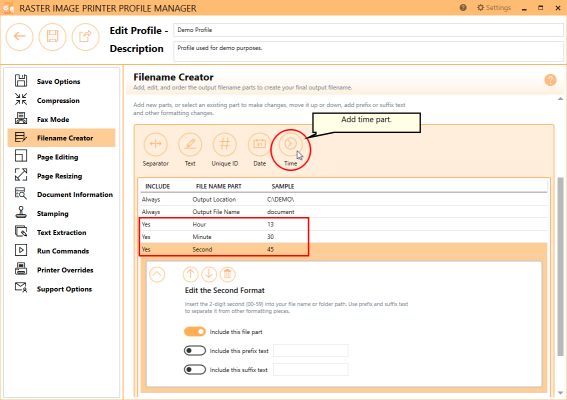This screenshot has height=400, width=567.
Task: Open Stamping section
Action: (x=61, y=213)
